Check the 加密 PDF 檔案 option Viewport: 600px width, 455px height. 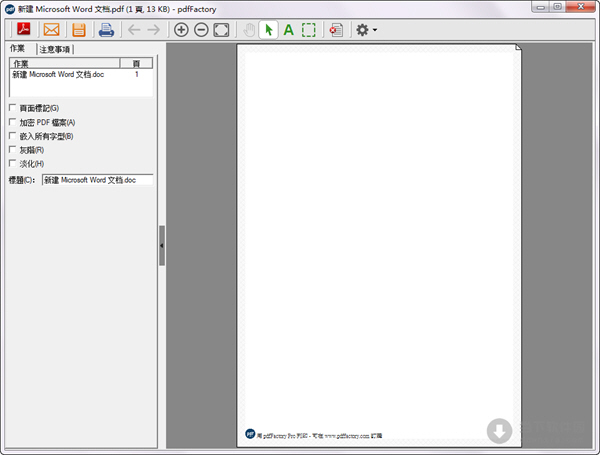point(12,122)
